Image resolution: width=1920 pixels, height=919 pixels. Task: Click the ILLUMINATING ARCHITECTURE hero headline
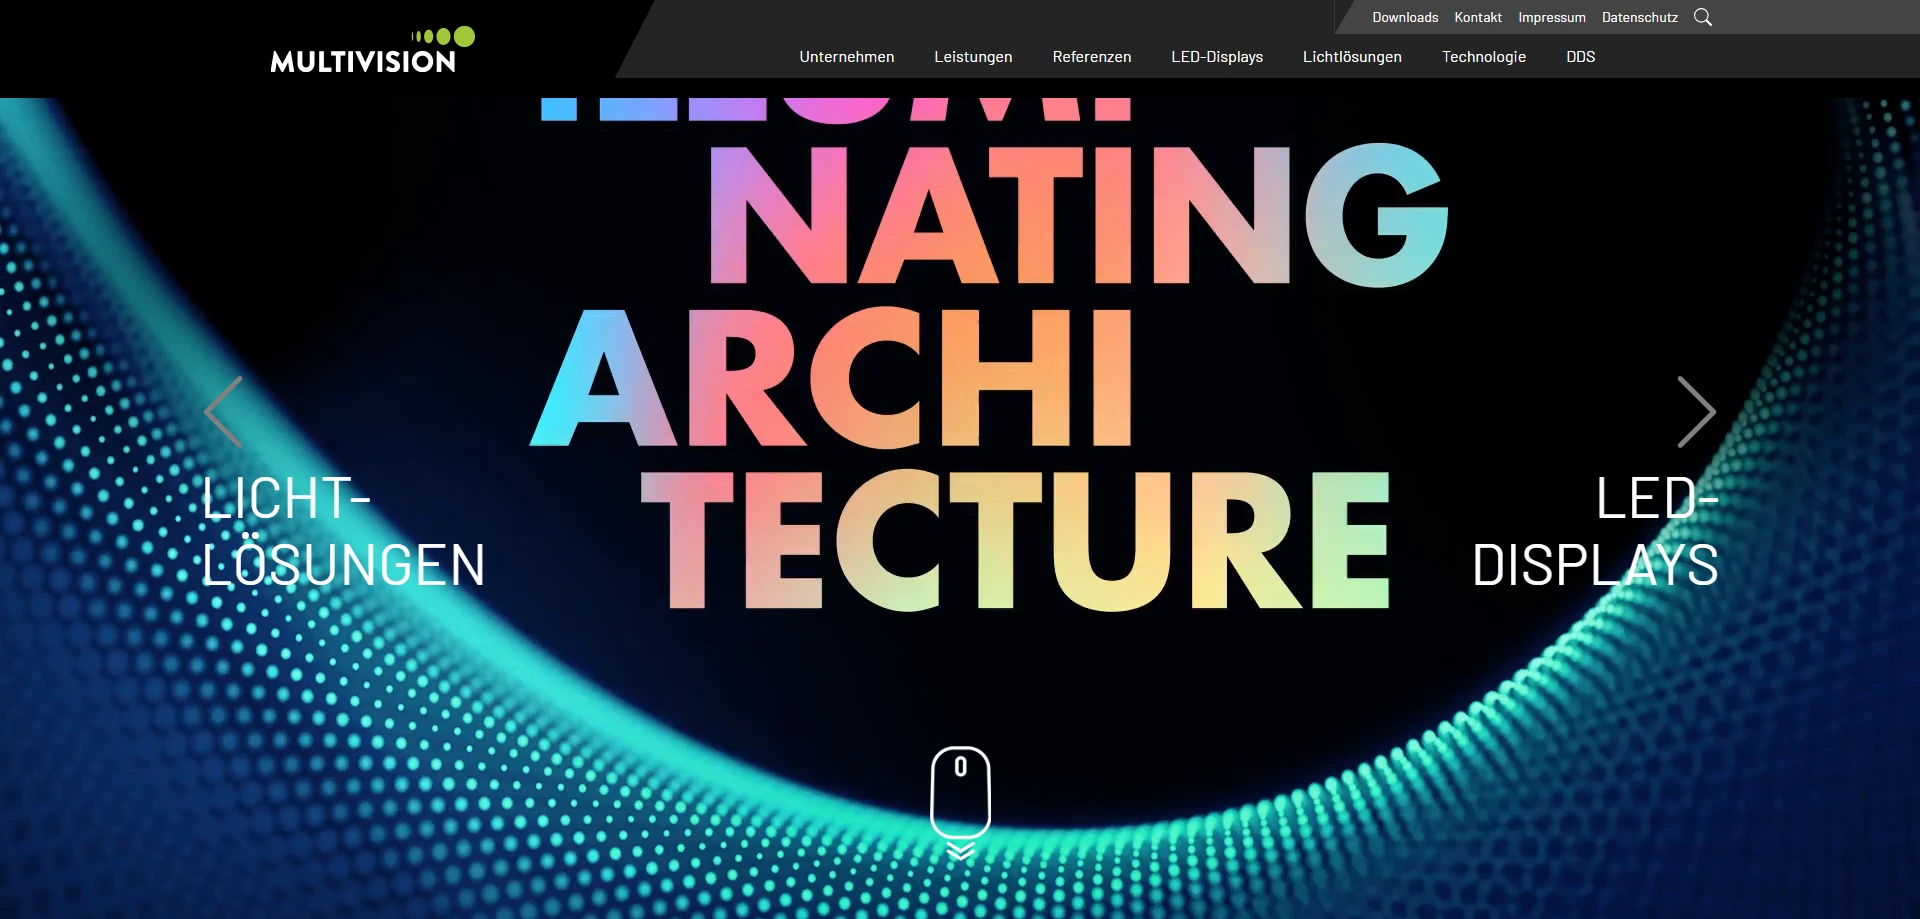(x=989, y=355)
